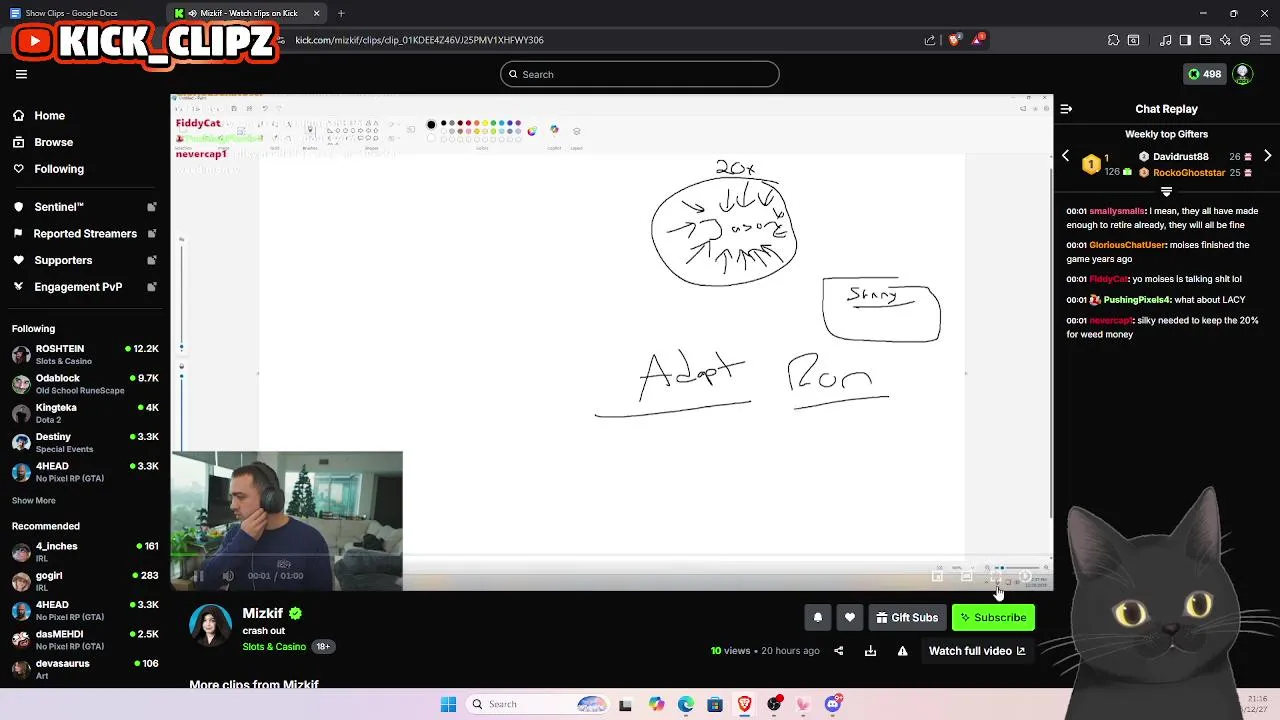Click the notification bell for Mizkif
Screen dimensions: 1280x720
click(818, 618)
